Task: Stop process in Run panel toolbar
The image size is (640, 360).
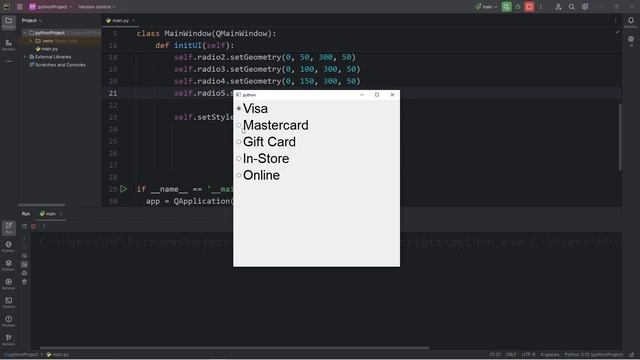Action: pos(34,226)
